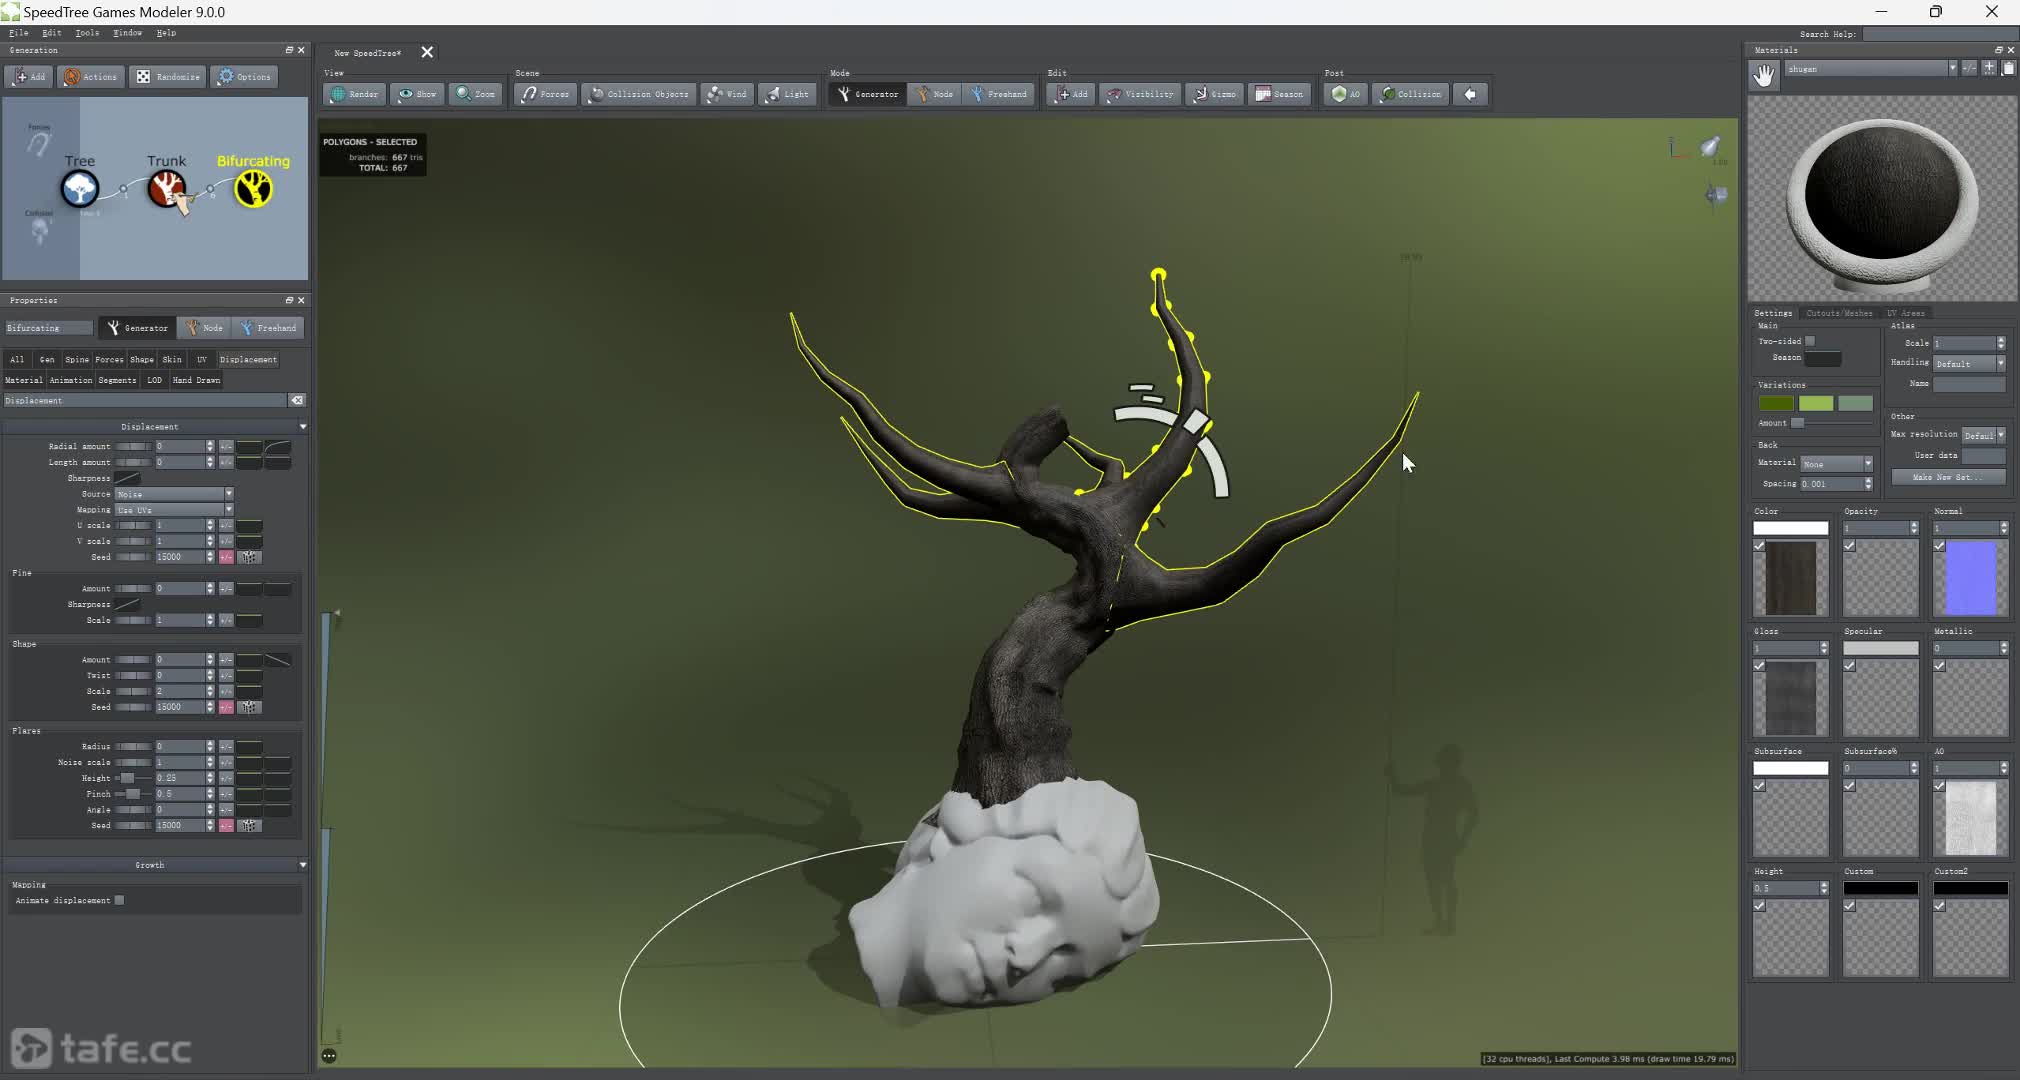Switch to the Spine properties tab

click(77, 359)
